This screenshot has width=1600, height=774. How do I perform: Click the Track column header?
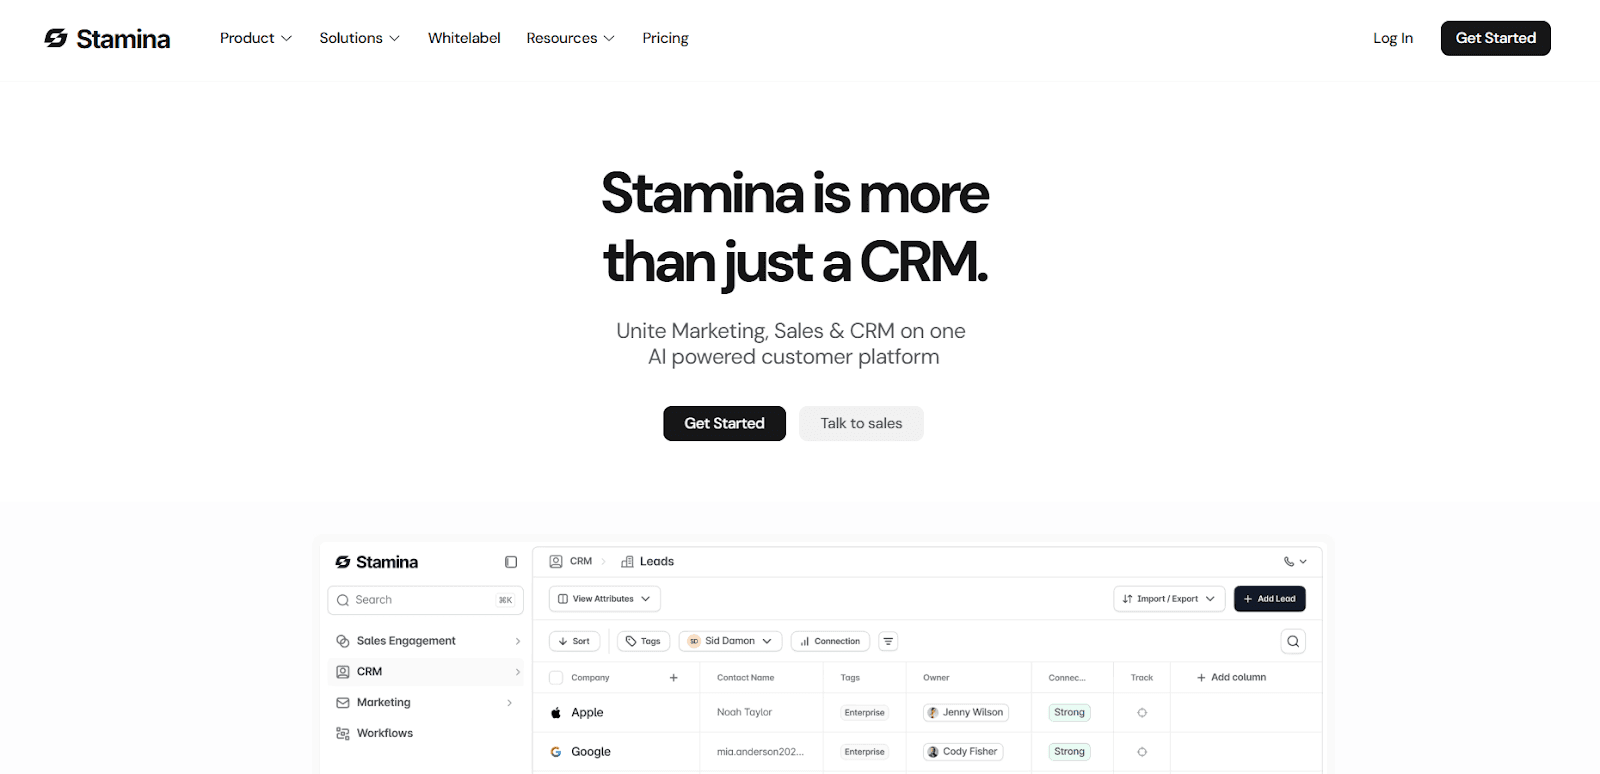click(x=1142, y=678)
